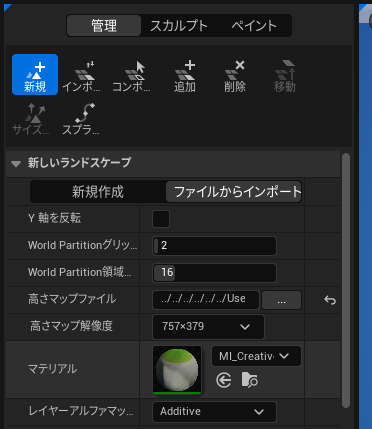Switch to the 管理 mode tab

point(104,26)
